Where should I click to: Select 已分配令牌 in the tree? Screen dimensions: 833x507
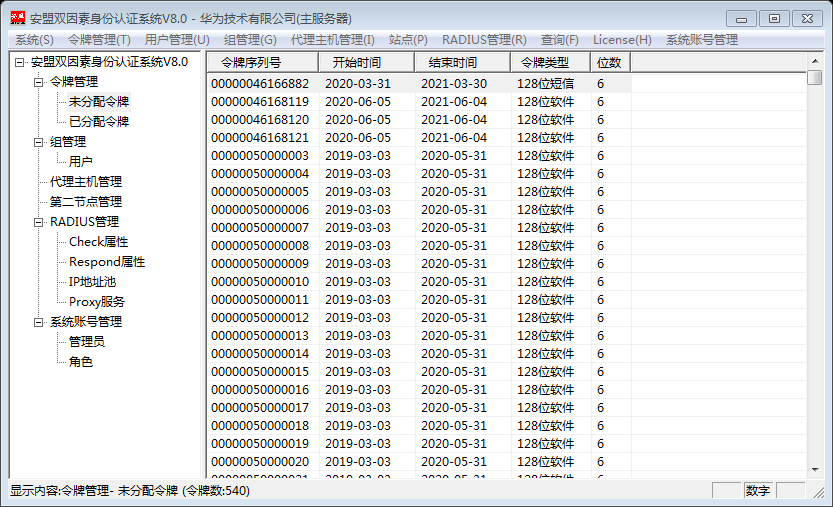[x=99, y=122]
